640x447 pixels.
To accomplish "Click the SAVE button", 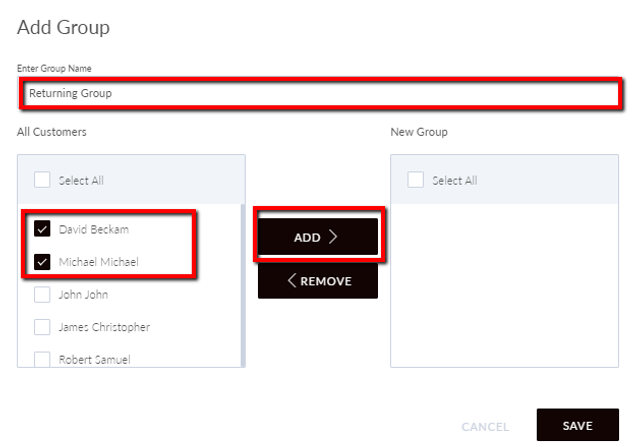I will pos(578,425).
